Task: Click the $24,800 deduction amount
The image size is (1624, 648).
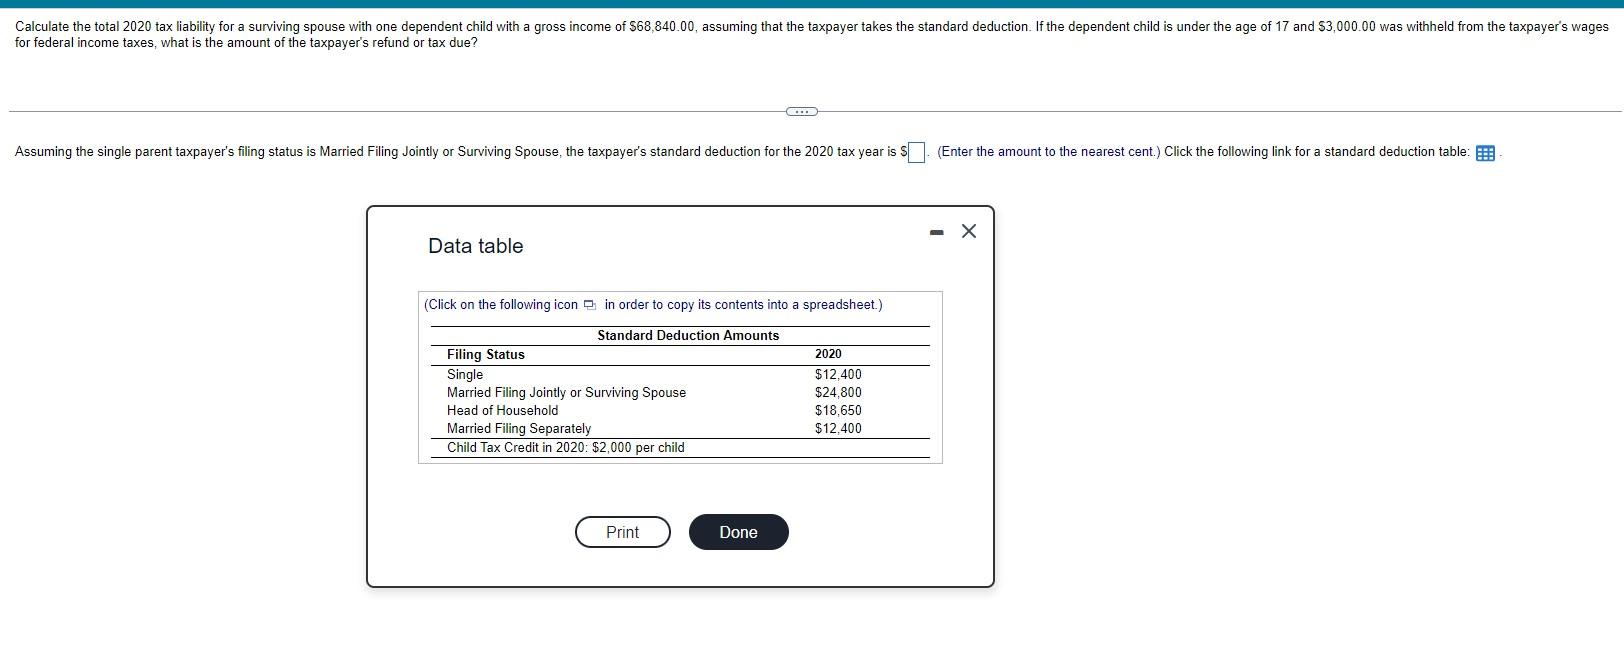Action: (838, 392)
